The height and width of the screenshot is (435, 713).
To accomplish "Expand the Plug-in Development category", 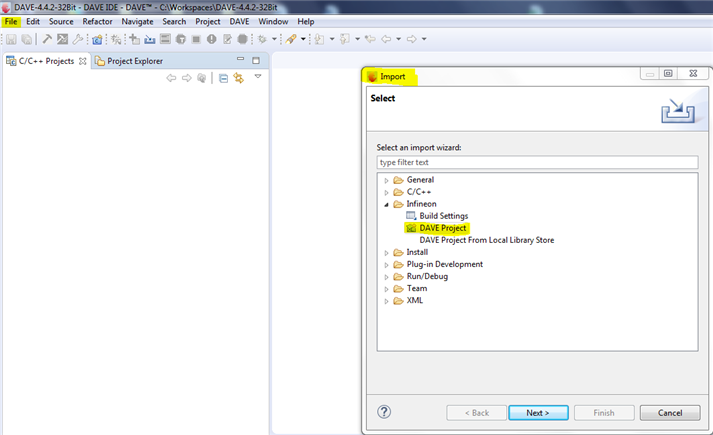I will (x=387, y=264).
